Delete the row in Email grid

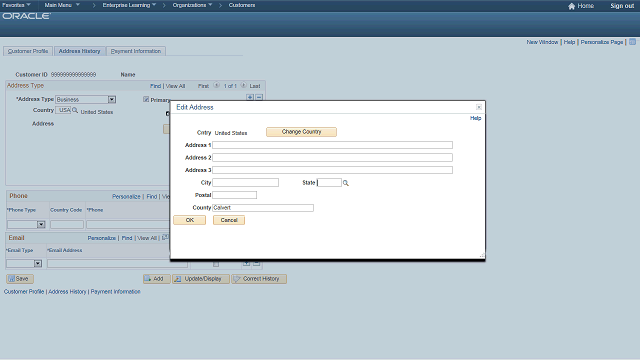(256, 264)
